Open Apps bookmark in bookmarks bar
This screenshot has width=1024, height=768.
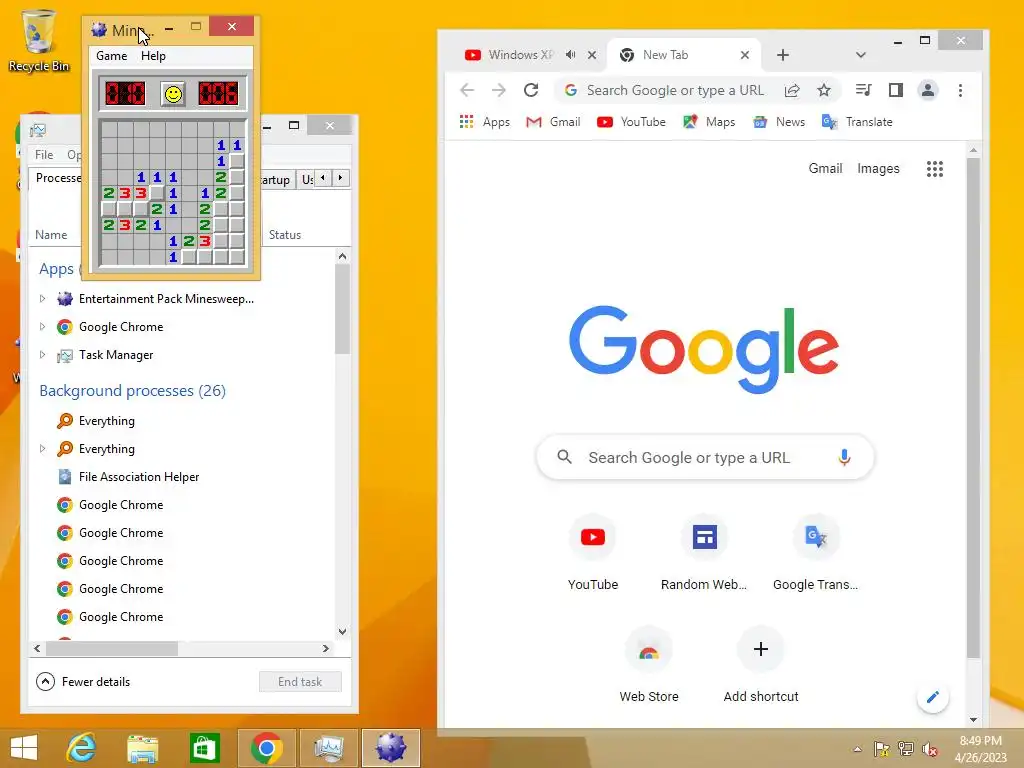pos(485,121)
